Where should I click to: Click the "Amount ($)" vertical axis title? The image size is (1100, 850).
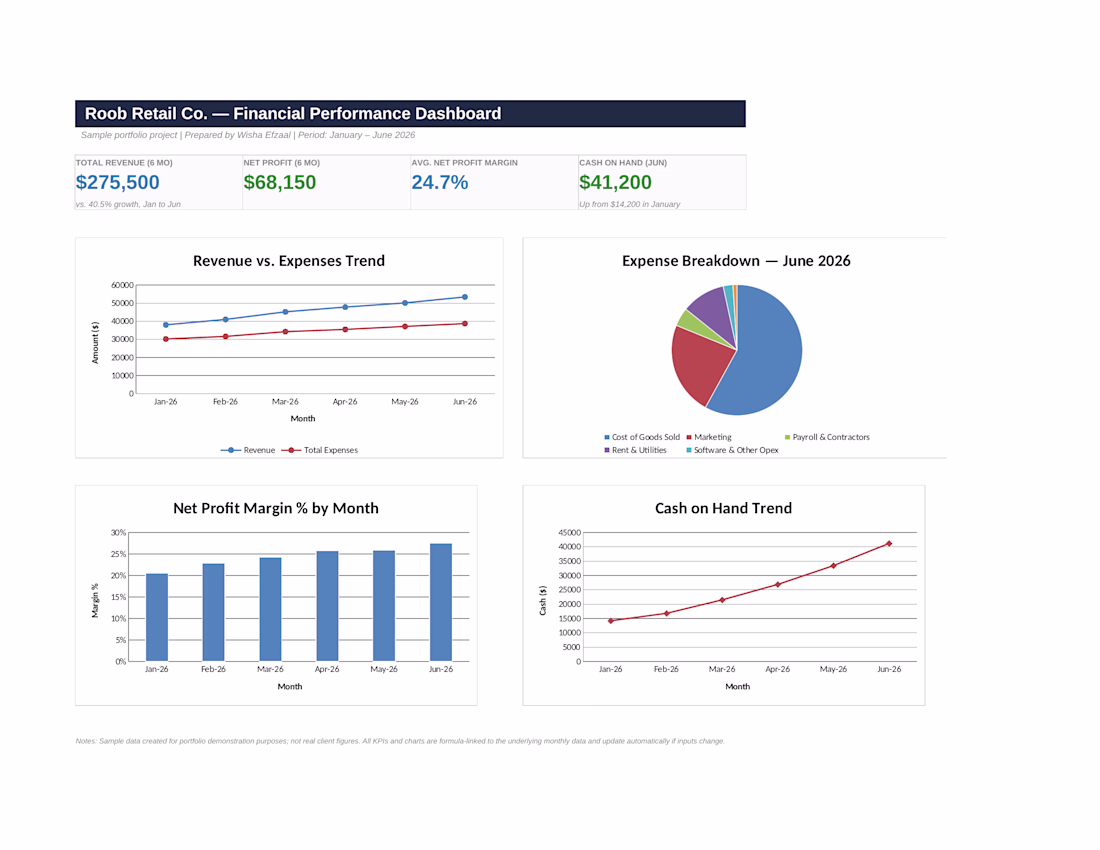[95, 343]
